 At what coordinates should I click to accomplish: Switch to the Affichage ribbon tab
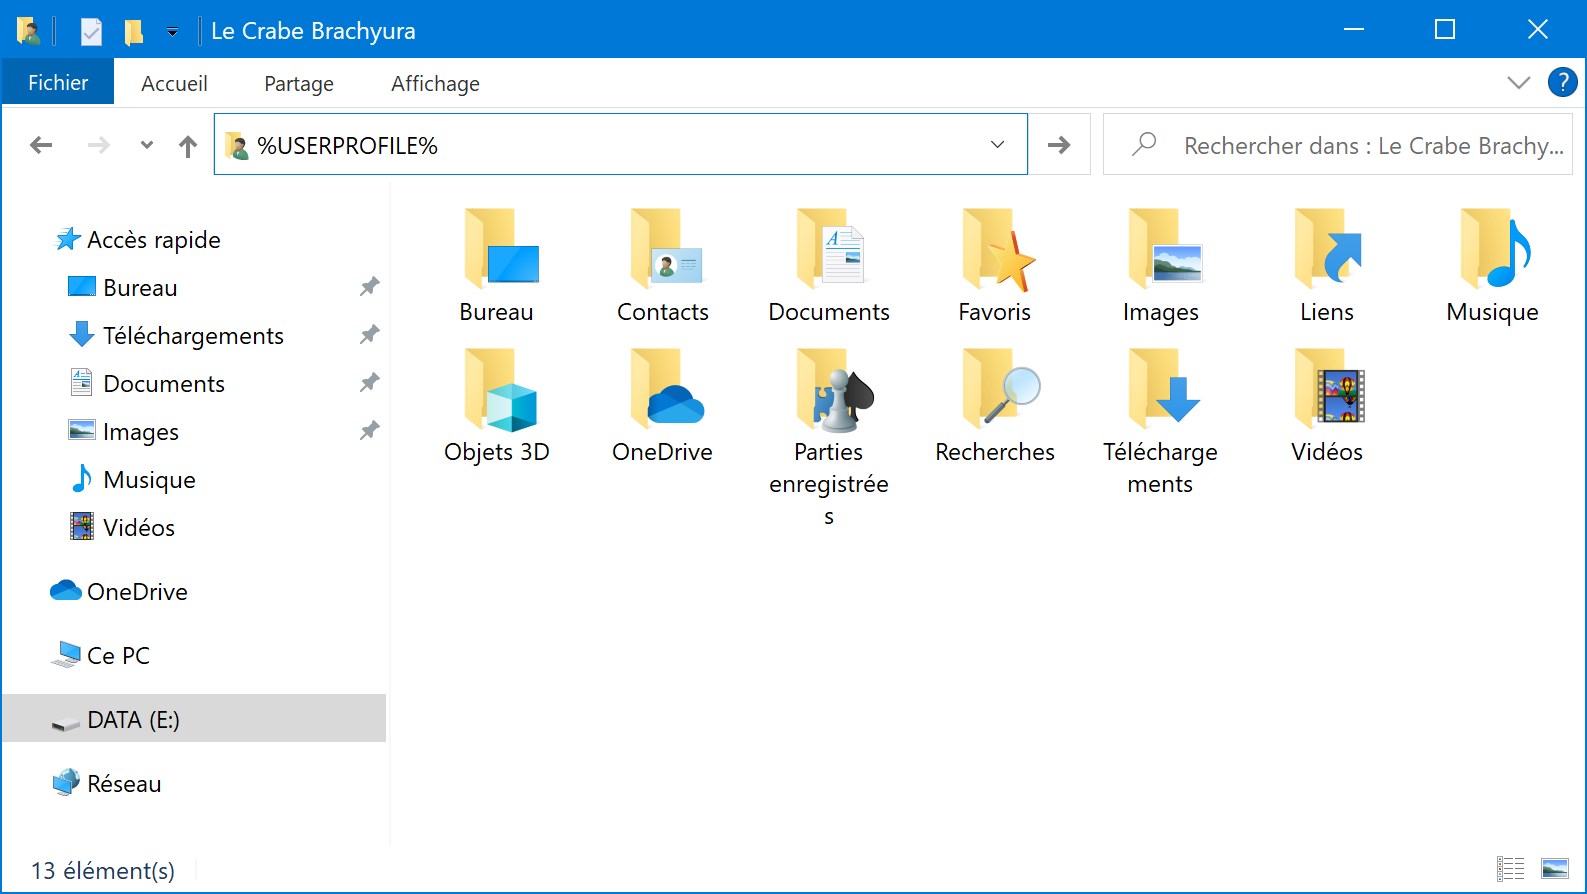point(435,84)
